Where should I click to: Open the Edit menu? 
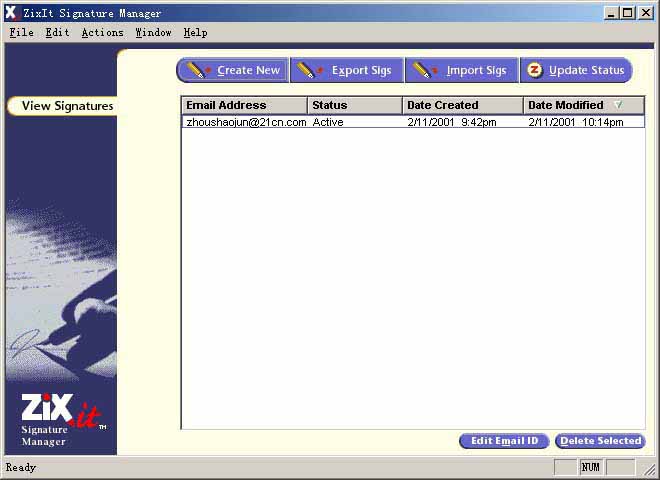[57, 32]
